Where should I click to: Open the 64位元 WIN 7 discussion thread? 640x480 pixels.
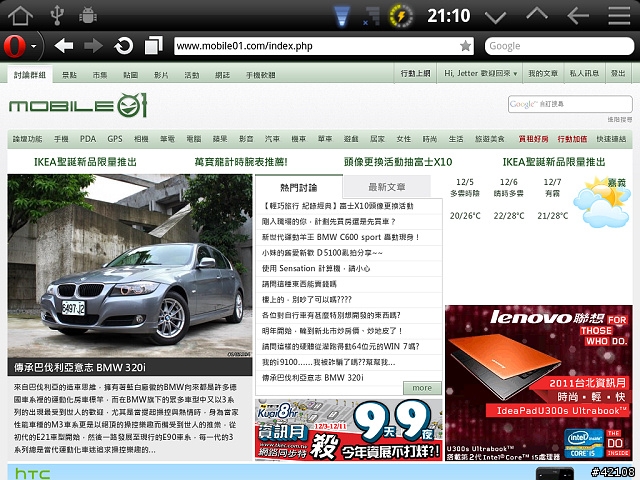(x=340, y=347)
